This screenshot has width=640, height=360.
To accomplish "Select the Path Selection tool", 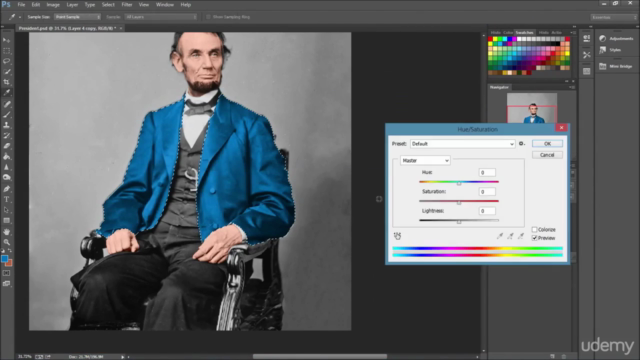I will point(7,210).
